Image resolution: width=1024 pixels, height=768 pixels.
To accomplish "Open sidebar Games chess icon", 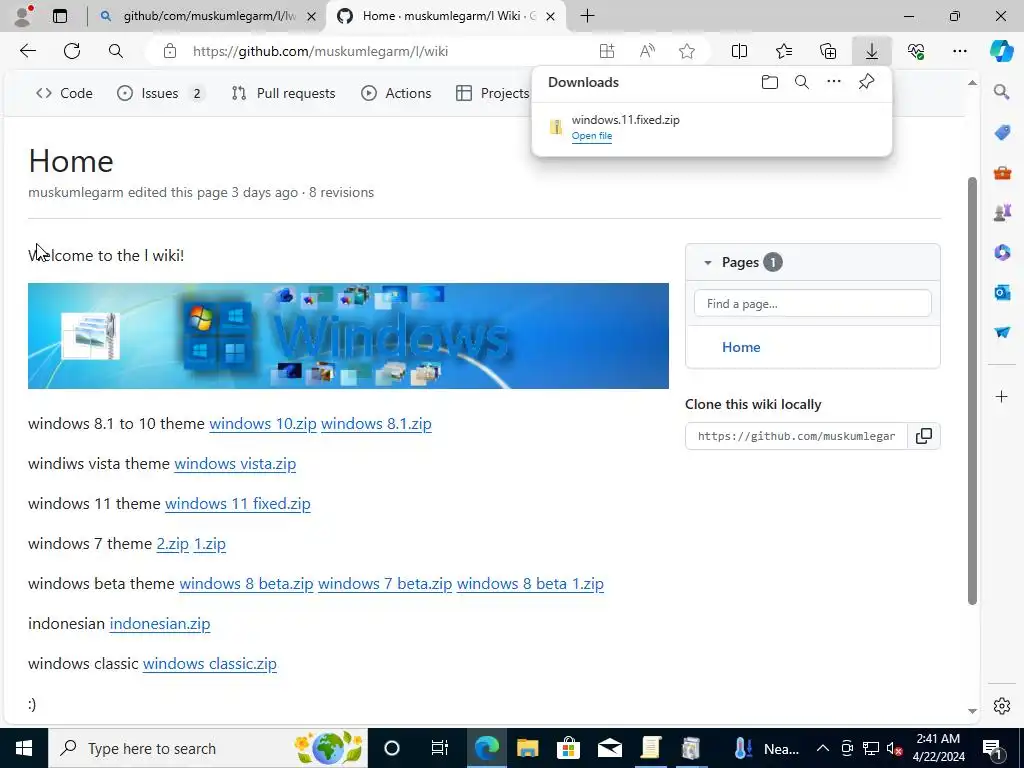I will click(1002, 212).
